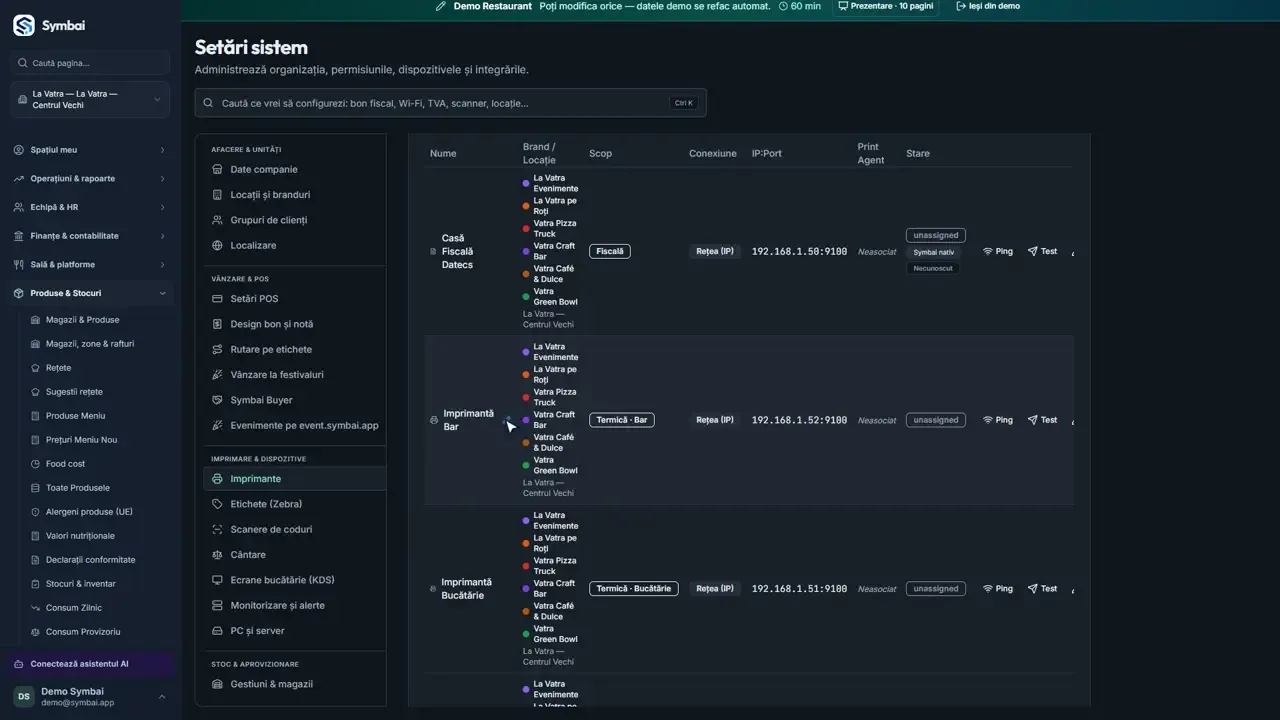The height and width of the screenshot is (720, 1280).
Task: Click Conectează asistentul AI
Action: point(88,664)
